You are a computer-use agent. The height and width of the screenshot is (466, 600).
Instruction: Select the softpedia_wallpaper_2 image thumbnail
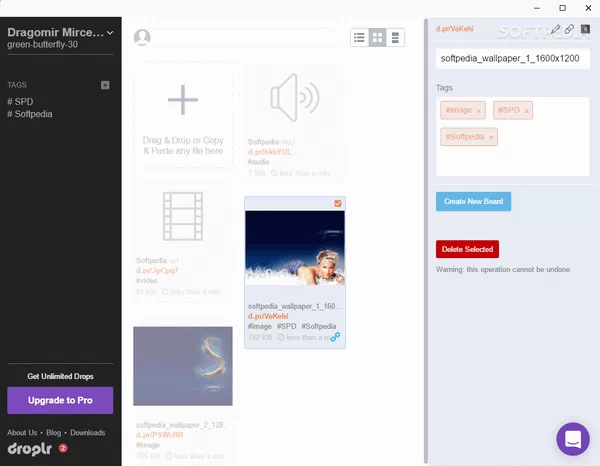[183, 366]
